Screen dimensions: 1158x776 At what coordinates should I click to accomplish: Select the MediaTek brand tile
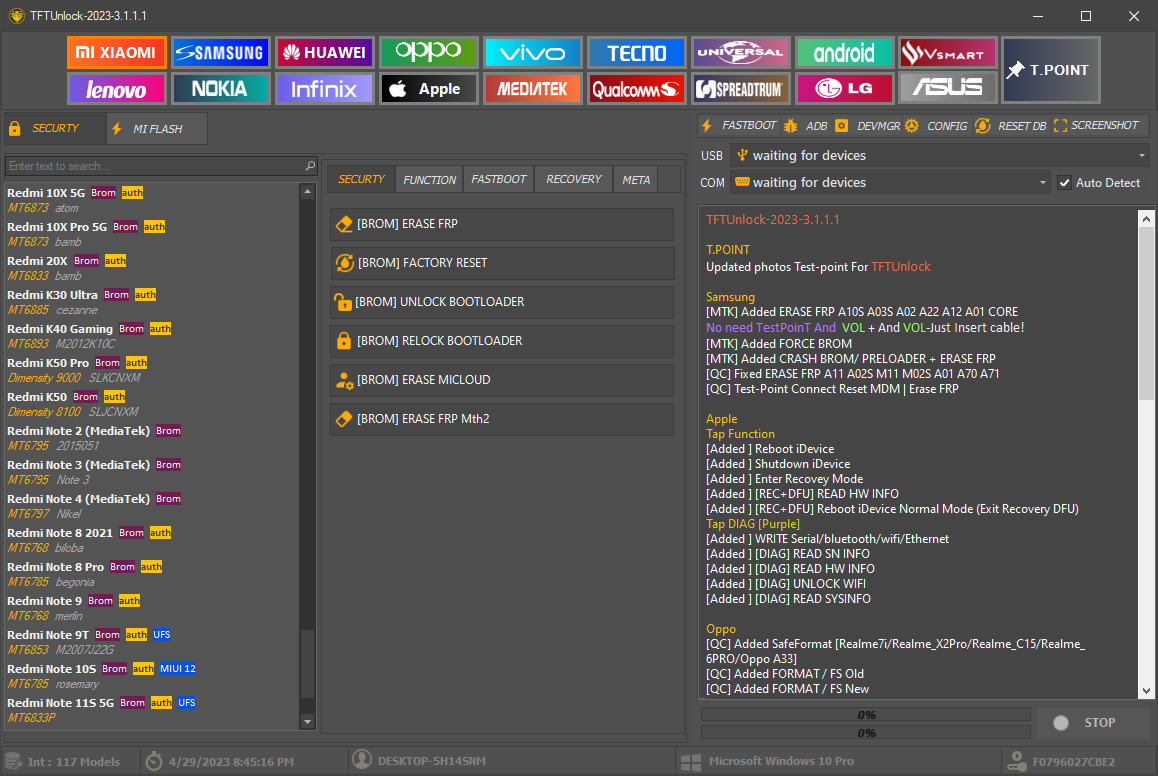[532, 89]
